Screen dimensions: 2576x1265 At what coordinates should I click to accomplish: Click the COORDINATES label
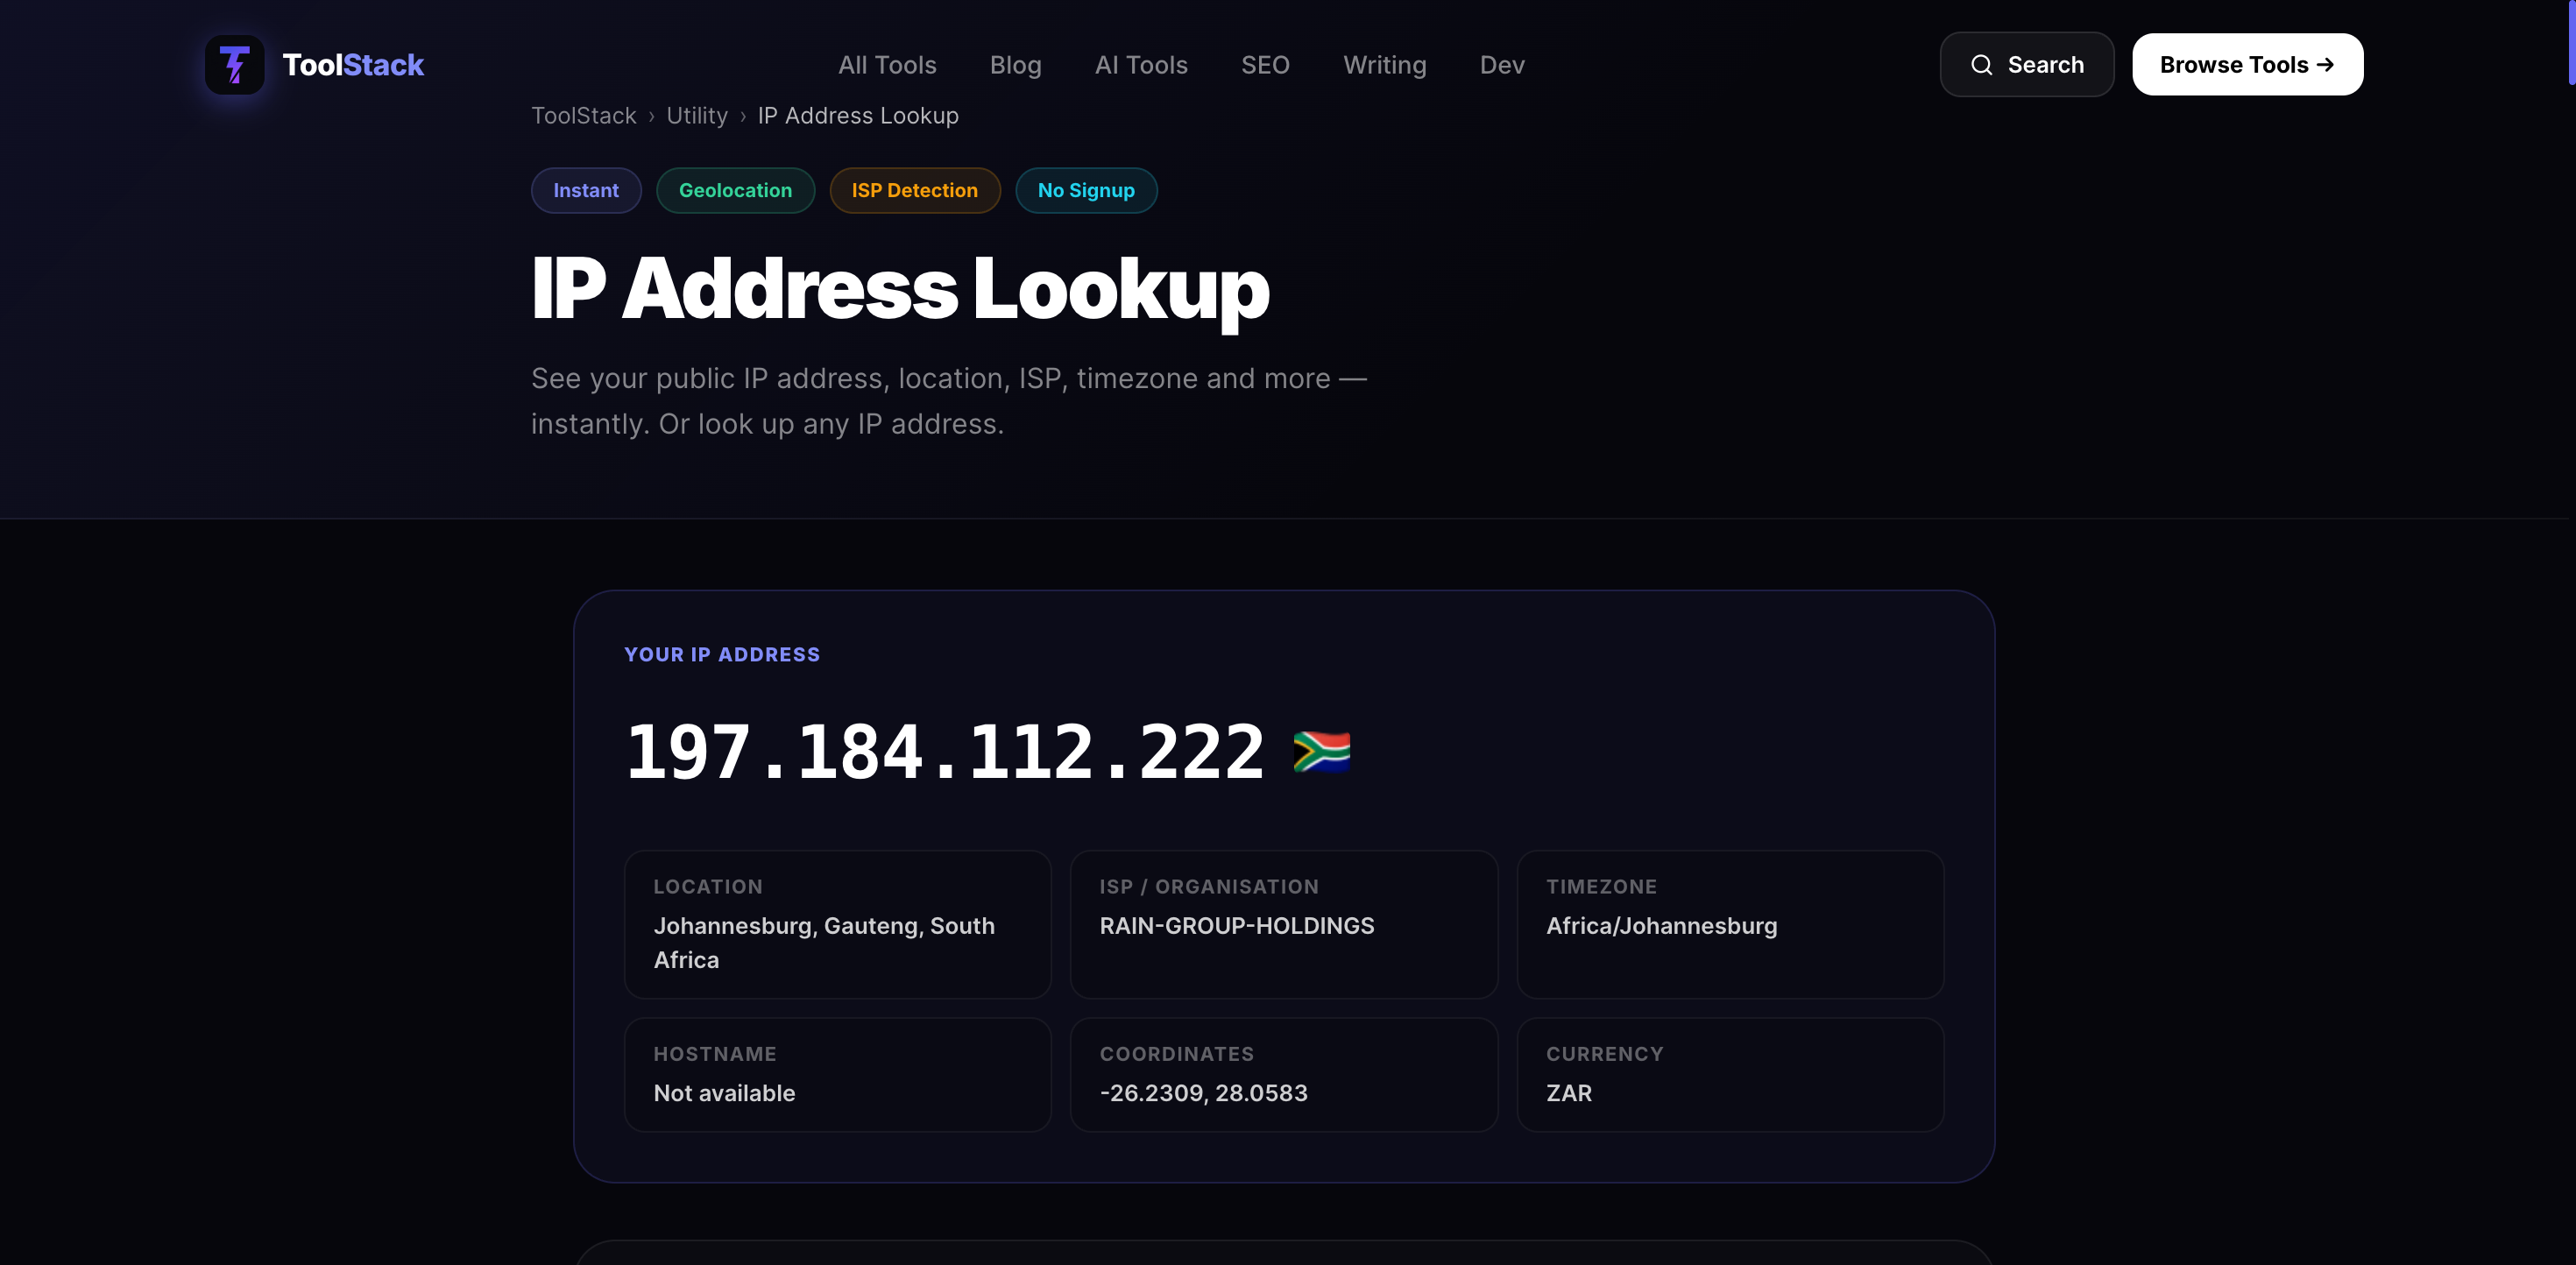(x=1176, y=1054)
